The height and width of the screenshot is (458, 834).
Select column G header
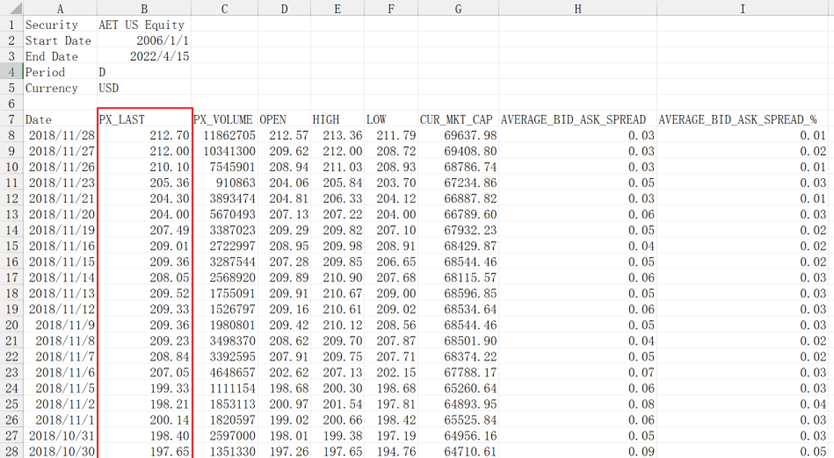[457, 8]
